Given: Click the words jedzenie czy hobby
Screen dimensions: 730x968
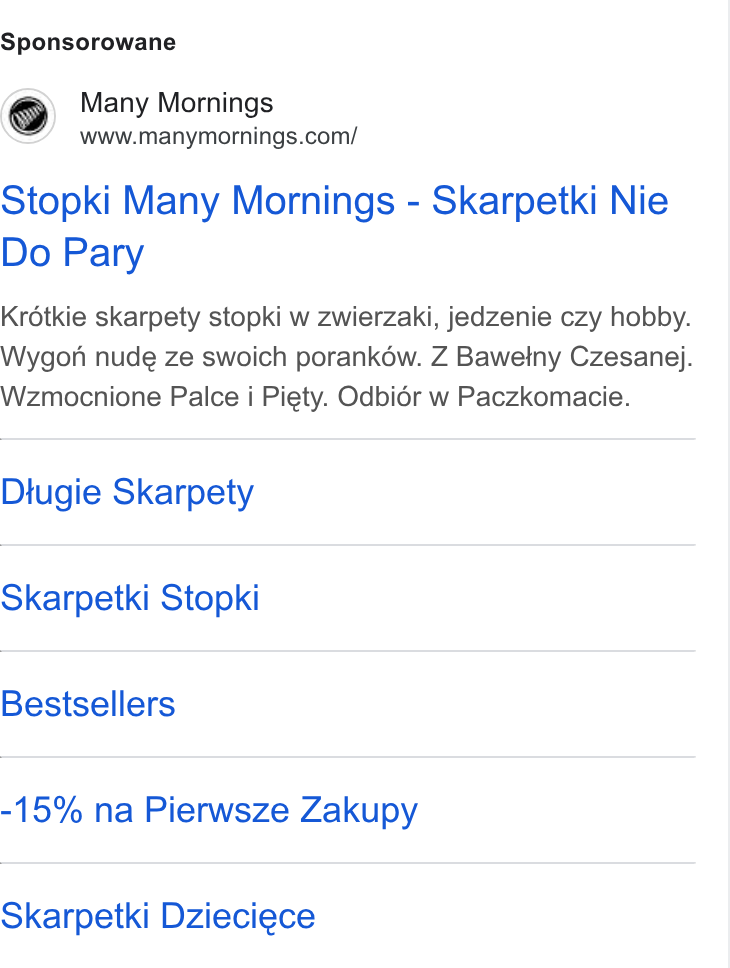Looking at the screenshot, I should 569,317.
